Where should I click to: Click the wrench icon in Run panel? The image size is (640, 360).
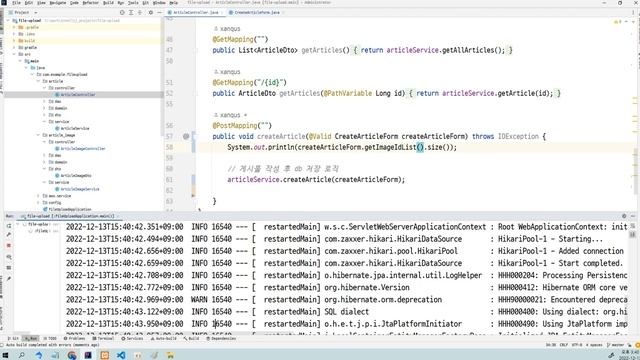[9, 235]
